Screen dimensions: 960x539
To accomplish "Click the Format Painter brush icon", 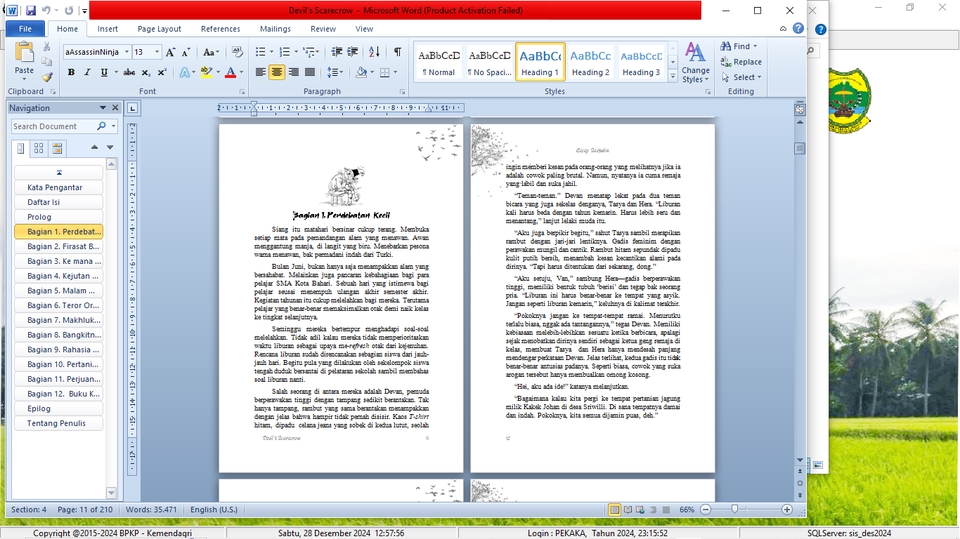I will (47, 77).
